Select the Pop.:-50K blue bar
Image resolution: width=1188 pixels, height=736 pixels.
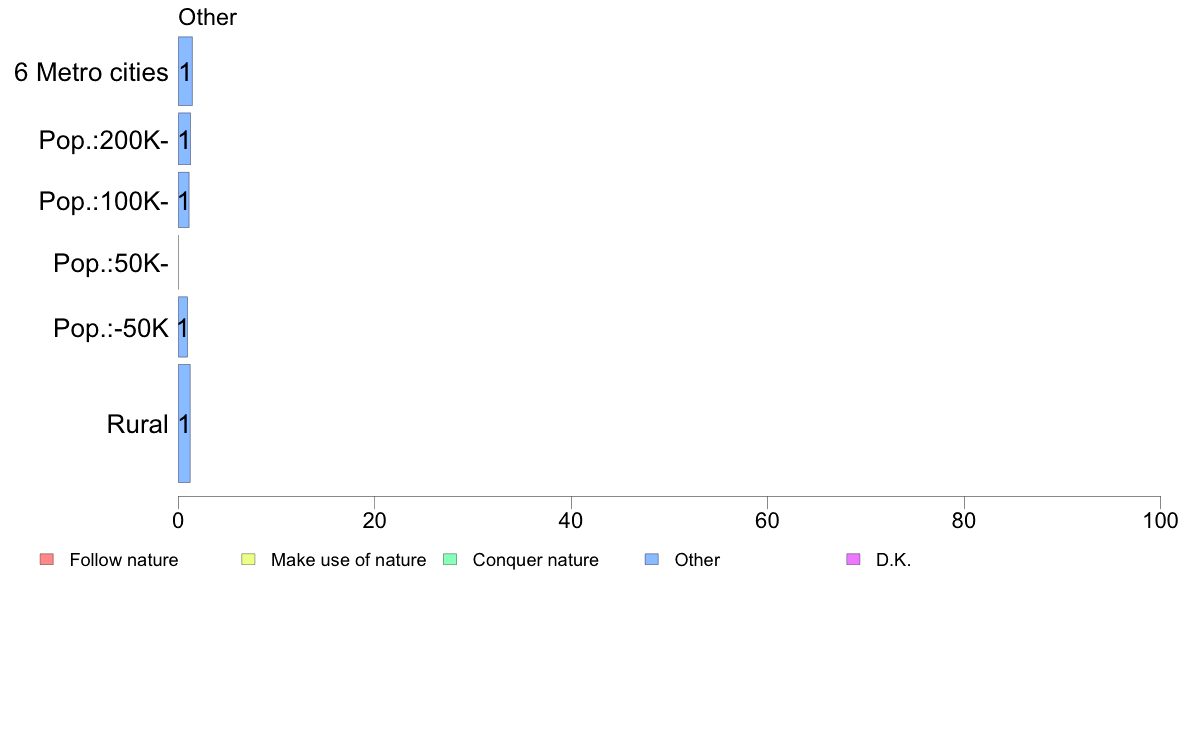pyautogui.click(x=183, y=327)
